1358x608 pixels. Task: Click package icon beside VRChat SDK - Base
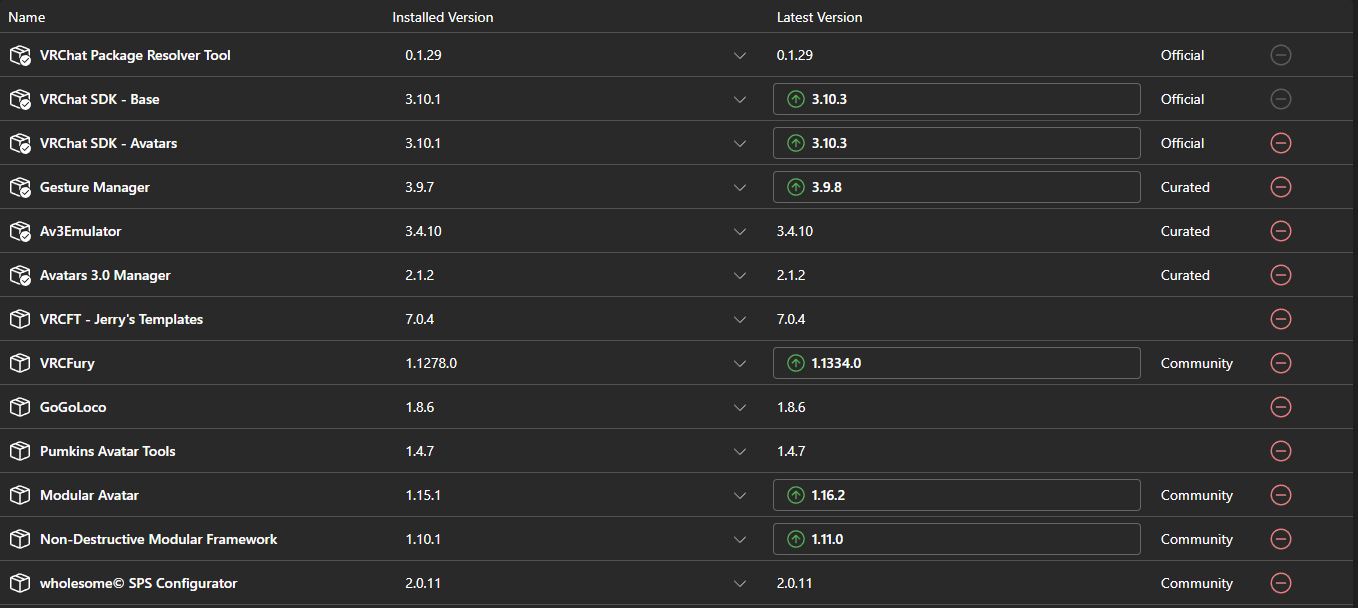(20, 100)
